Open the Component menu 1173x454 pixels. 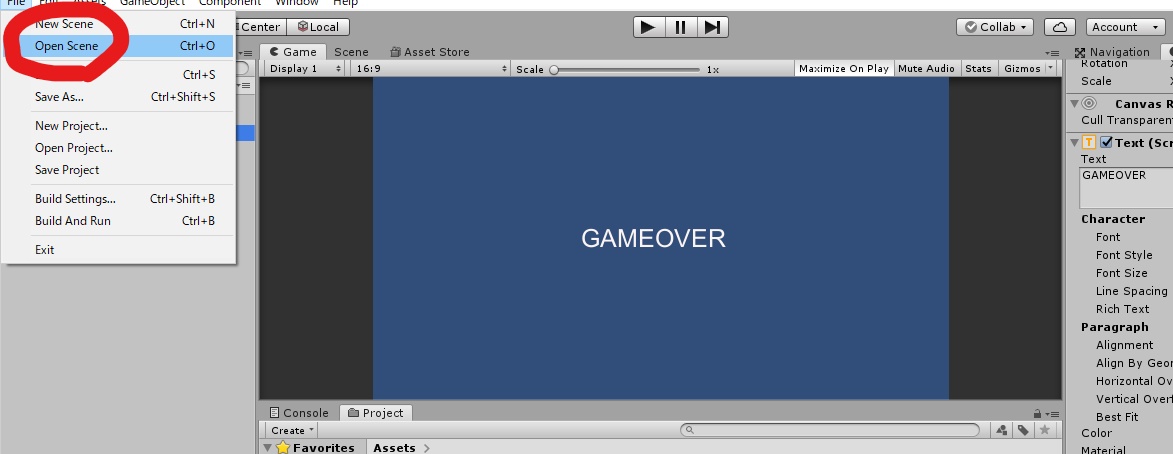tap(230, 3)
